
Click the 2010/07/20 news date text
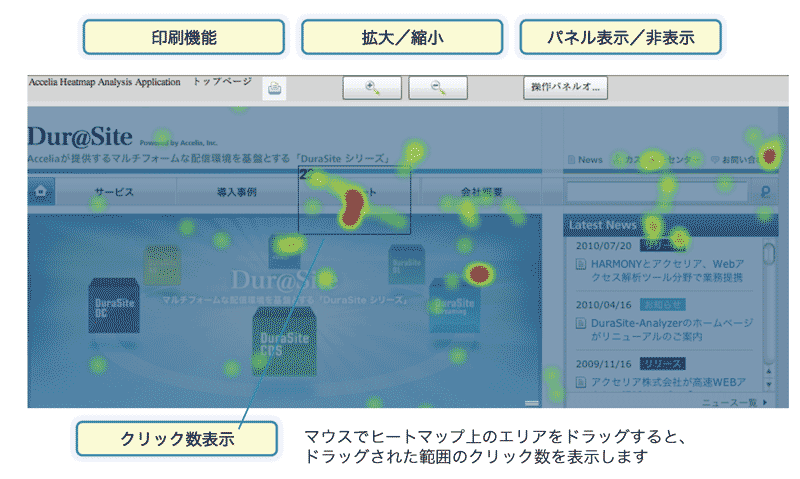tap(604, 246)
